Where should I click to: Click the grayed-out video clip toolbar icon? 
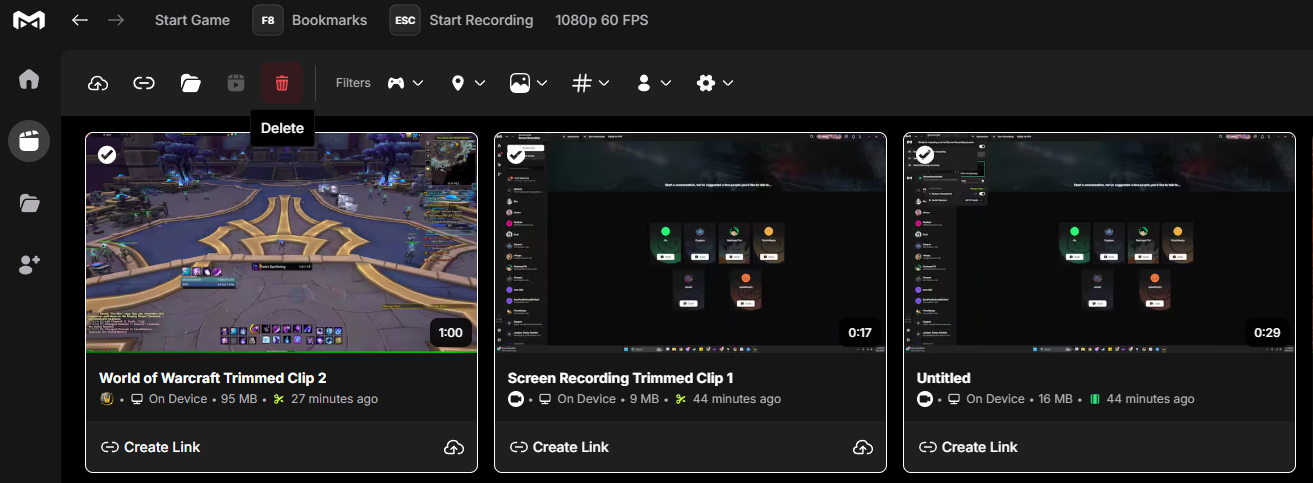pos(236,83)
